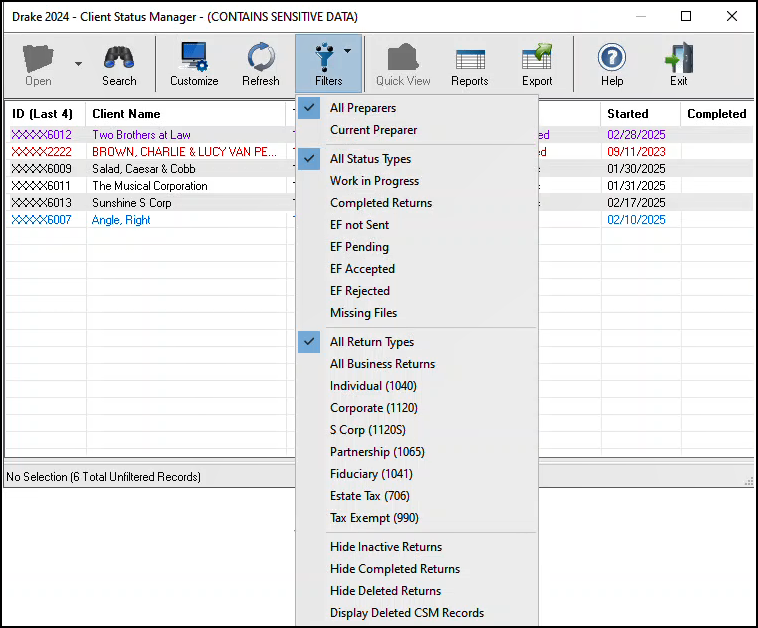Maximize the Client Status Manager window
Viewport: 758px width, 628px height.
685,16
